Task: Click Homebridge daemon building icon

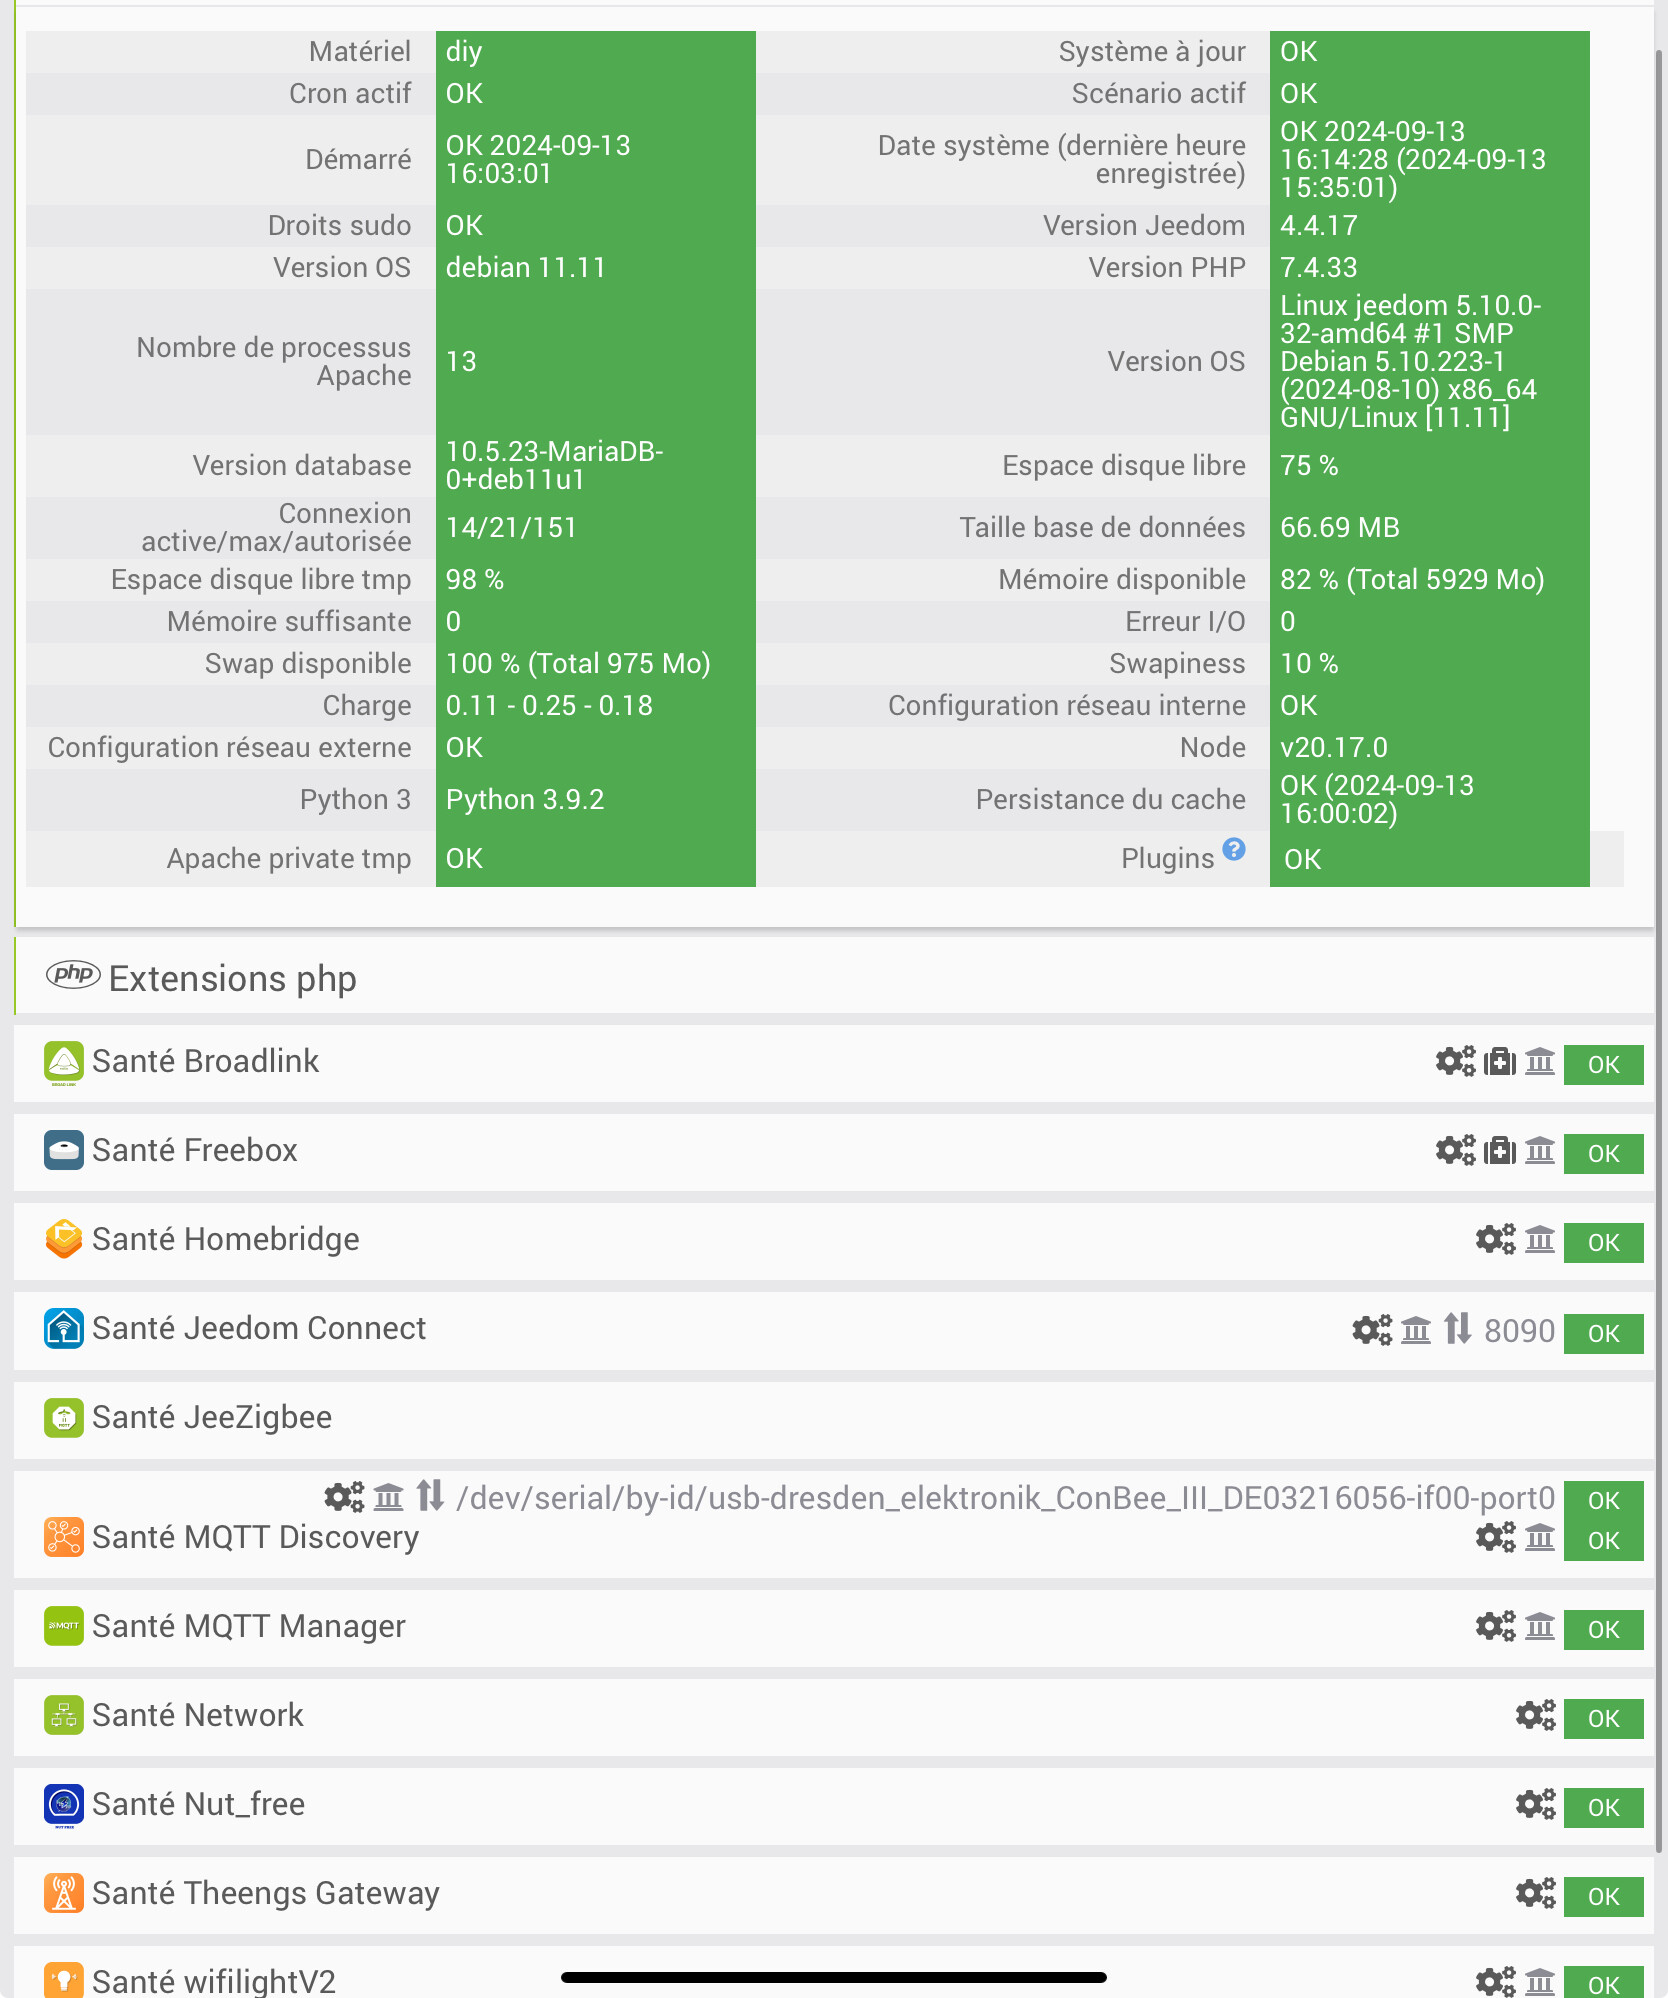Action: click(1540, 1240)
